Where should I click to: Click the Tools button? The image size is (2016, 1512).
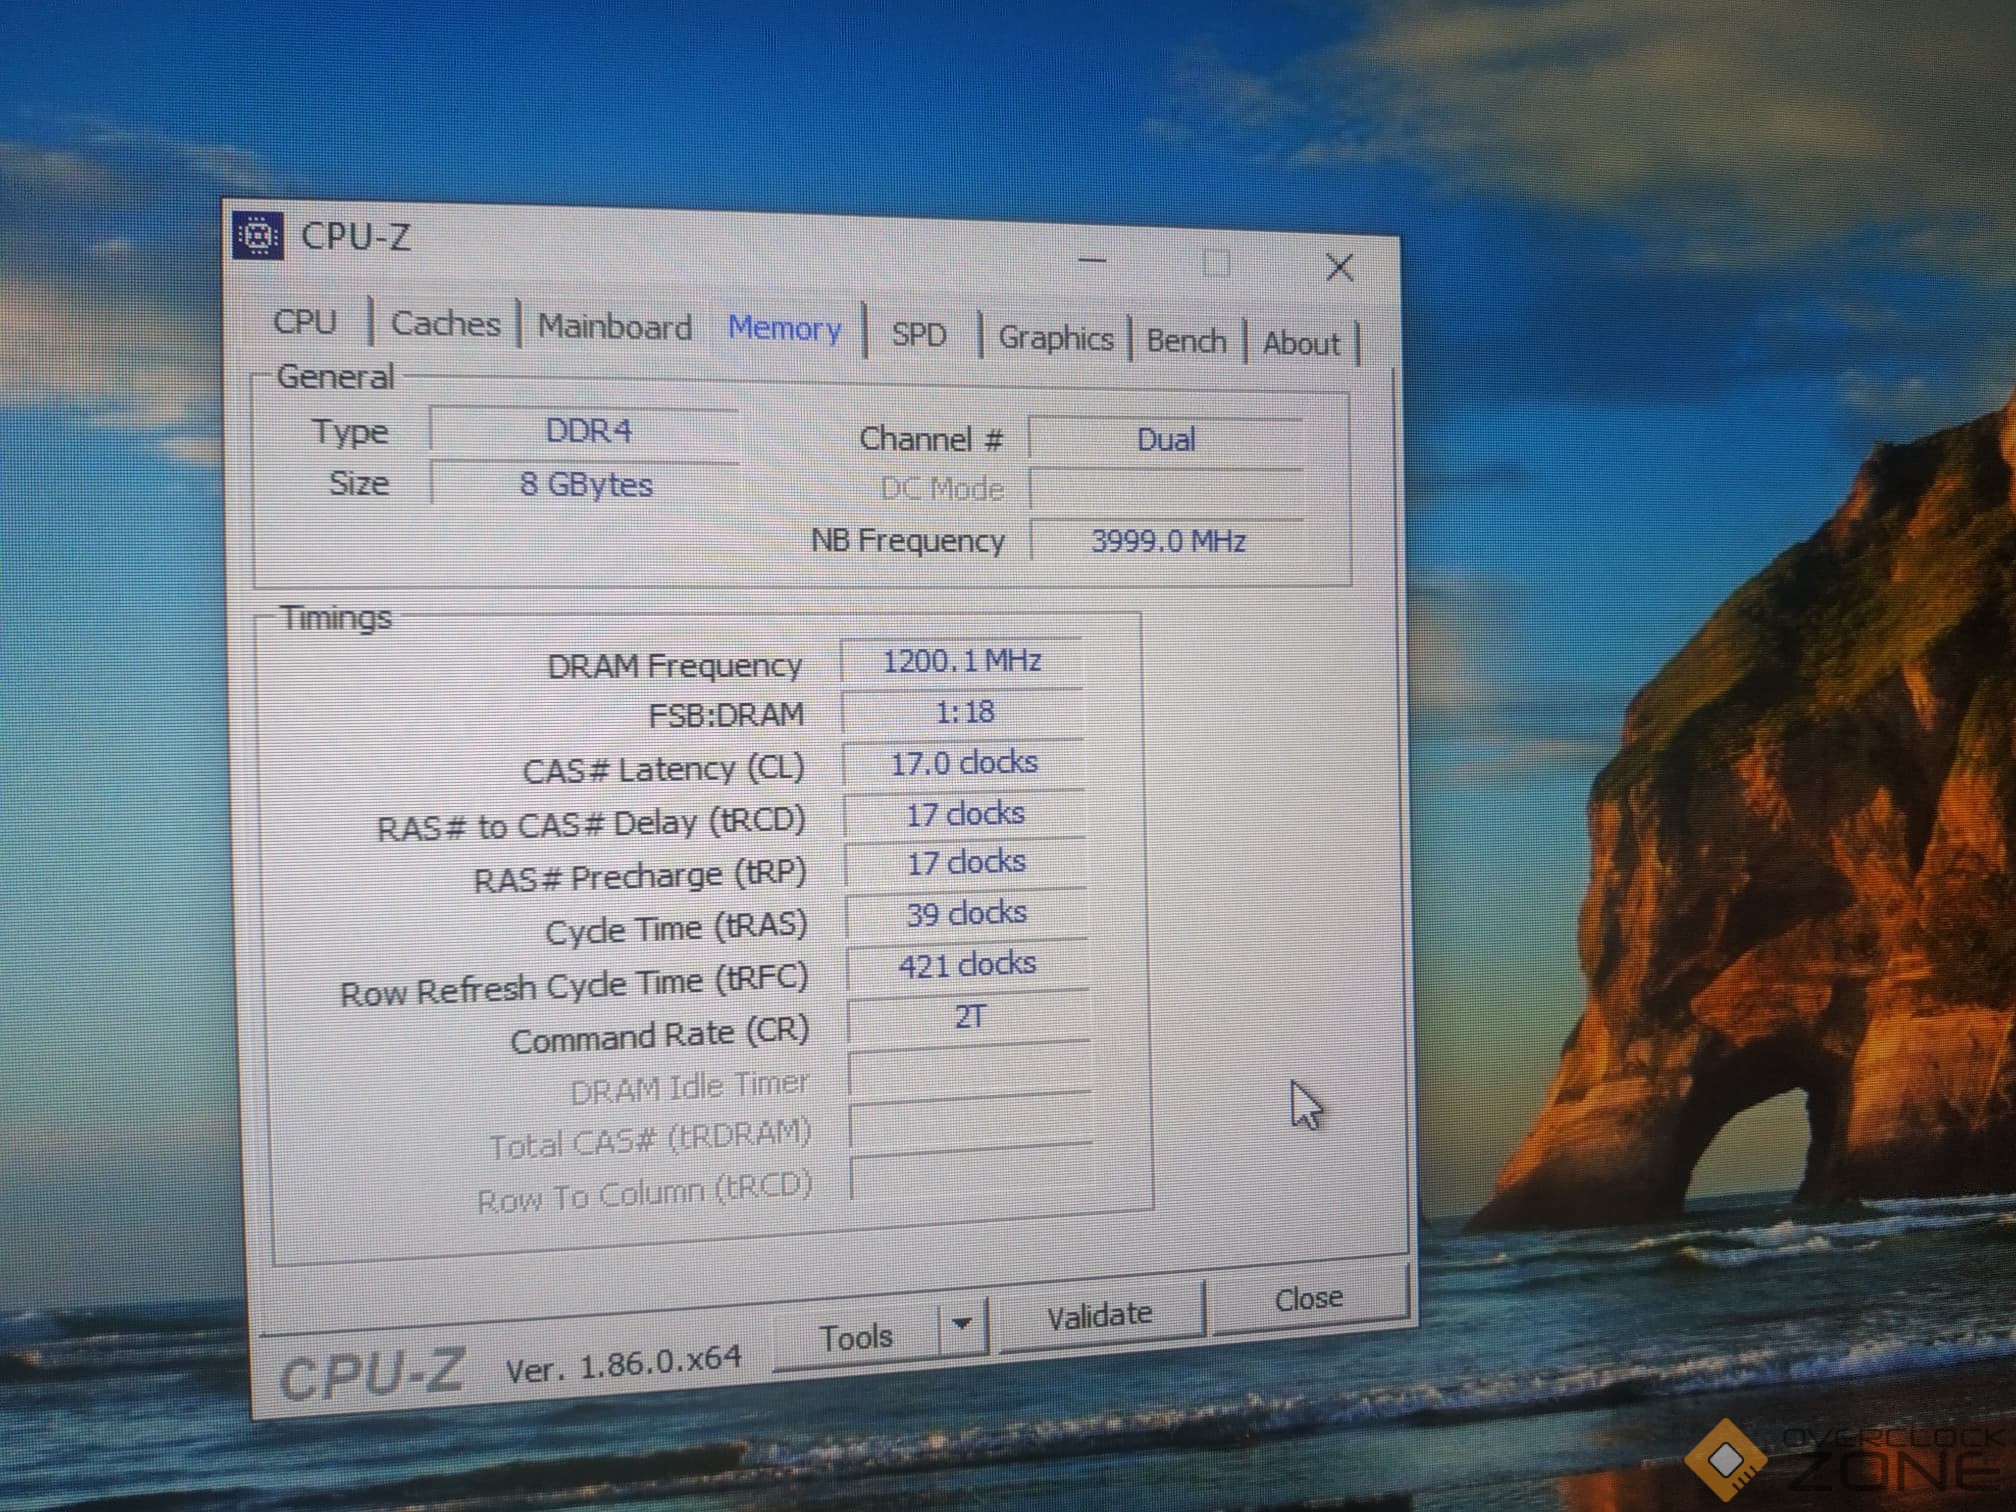click(x=856, y=1337)
